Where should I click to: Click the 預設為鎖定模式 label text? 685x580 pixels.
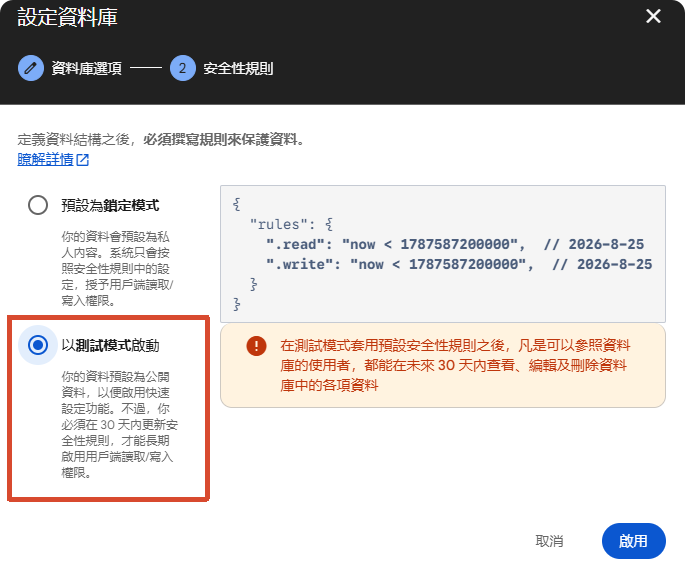(110, 205)
